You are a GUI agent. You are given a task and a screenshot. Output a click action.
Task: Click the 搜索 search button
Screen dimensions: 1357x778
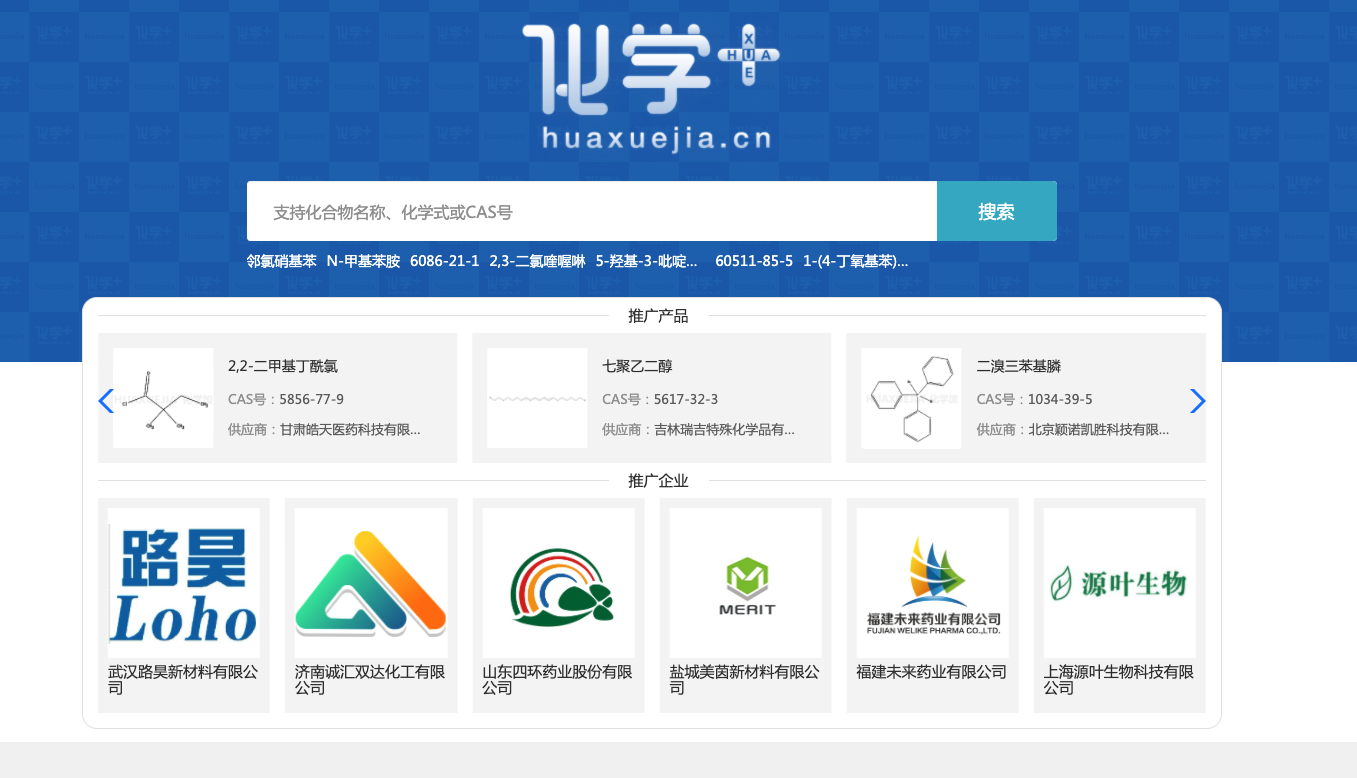click(x=997, y=211)
